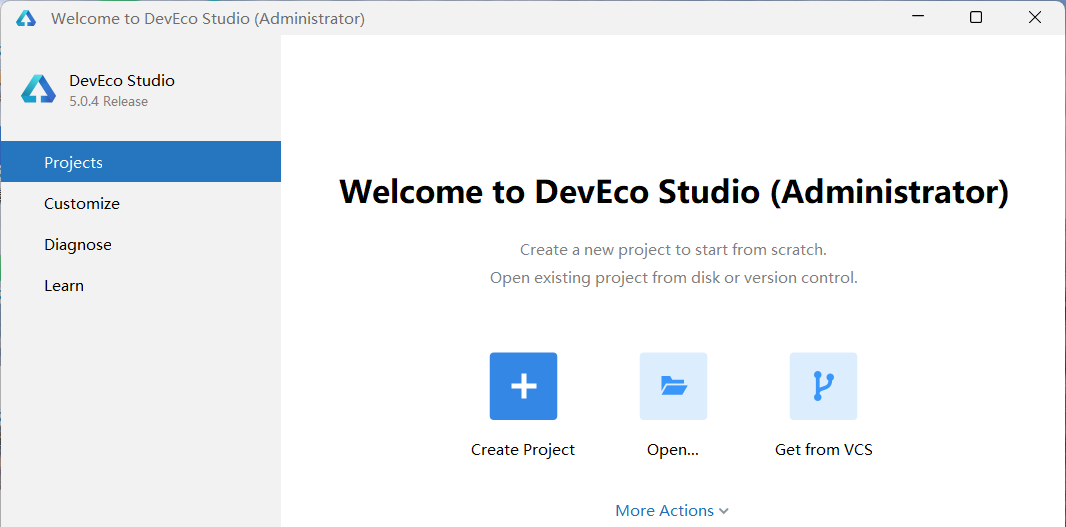Expand the More Actions dropdown

[672, 510]
